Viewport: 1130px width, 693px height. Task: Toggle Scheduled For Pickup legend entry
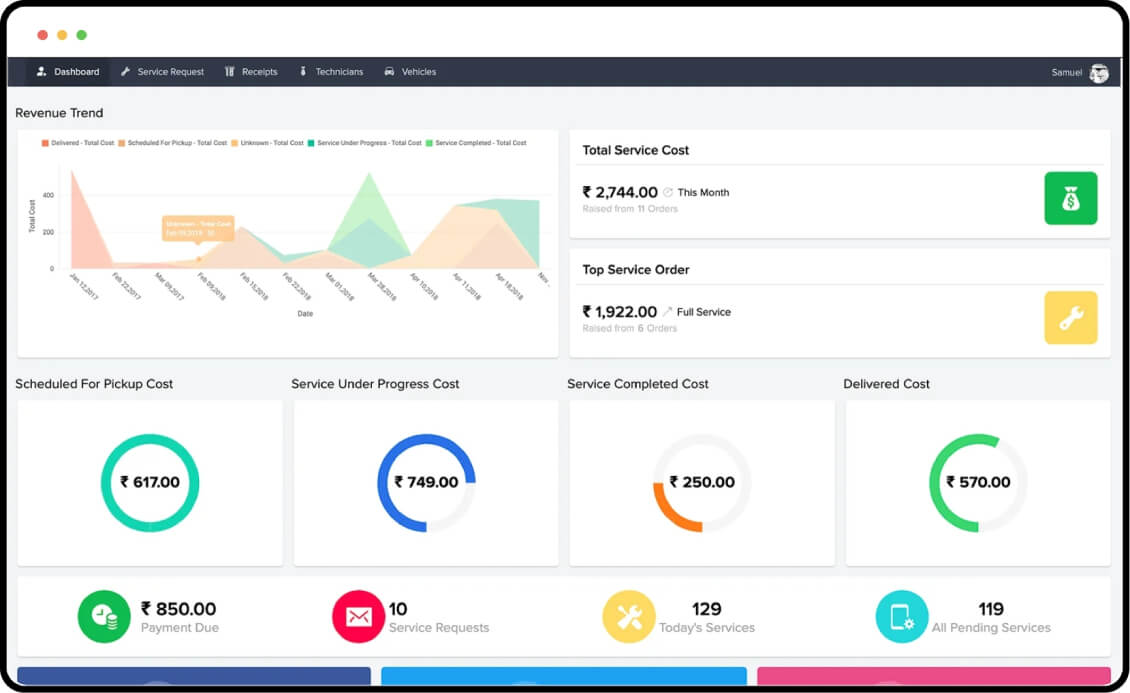click(173, 143)
